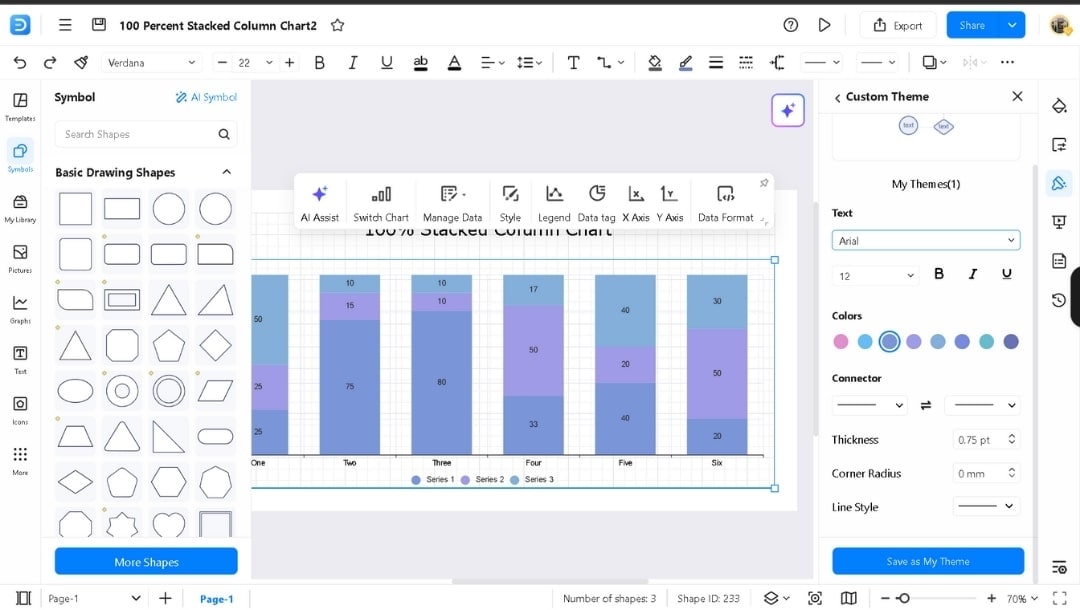Select the pink color swatch
Viewport: 1080px width, 610px height.
[x=840, y=341]
